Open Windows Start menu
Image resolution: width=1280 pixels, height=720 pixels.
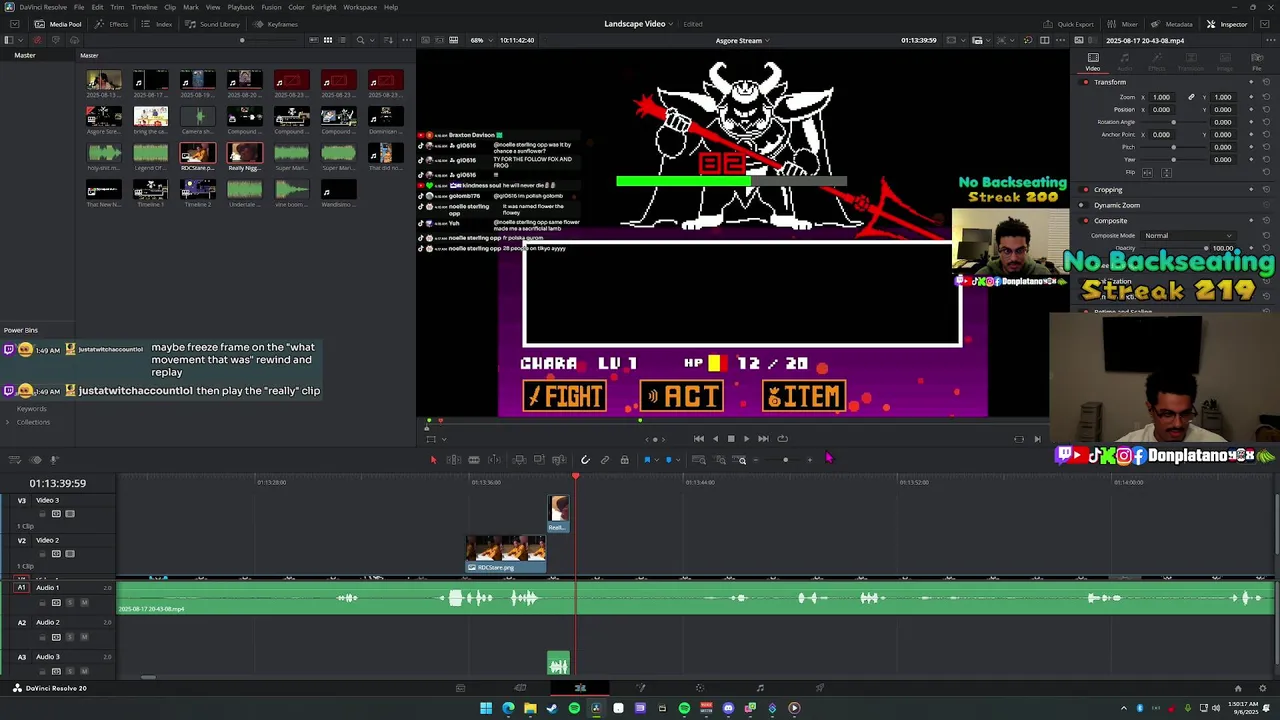(x=486, y=708)
